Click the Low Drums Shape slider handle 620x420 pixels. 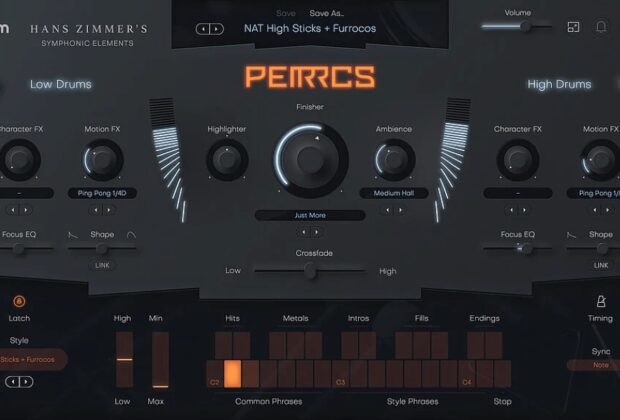pyautogui.click(x=101, y=248)
